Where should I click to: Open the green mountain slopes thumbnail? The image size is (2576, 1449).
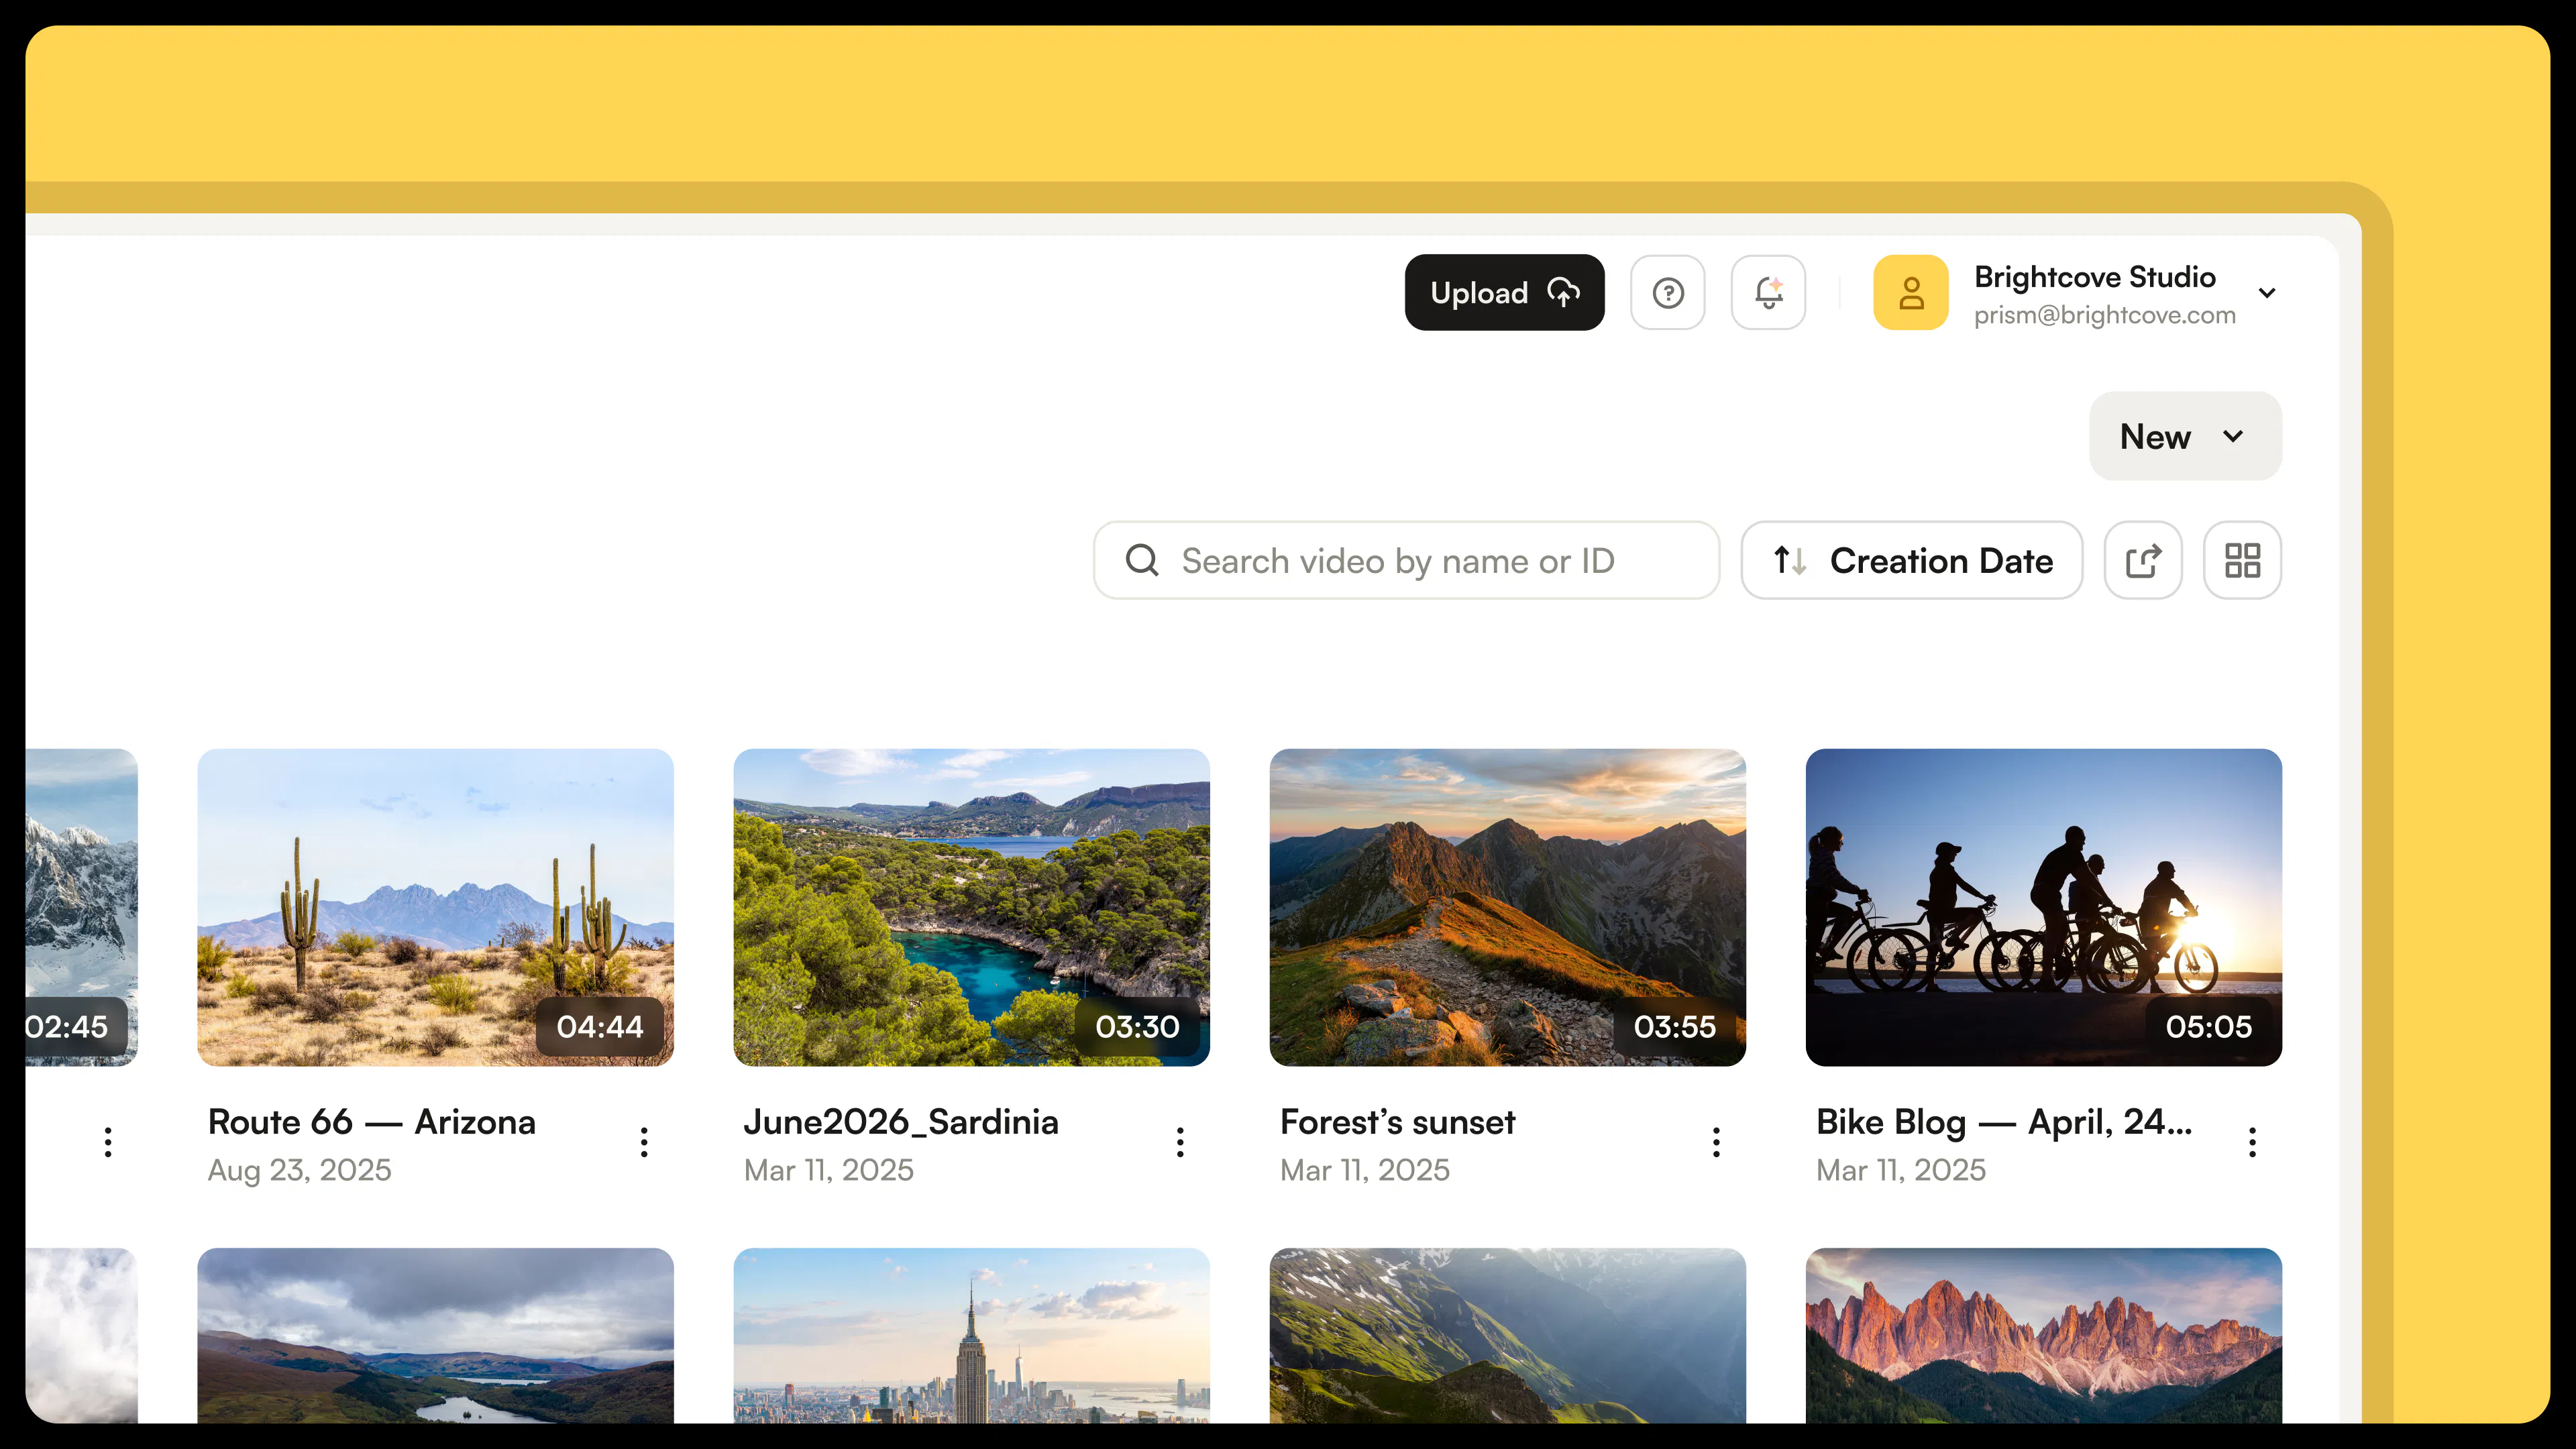[1507, 1335]
